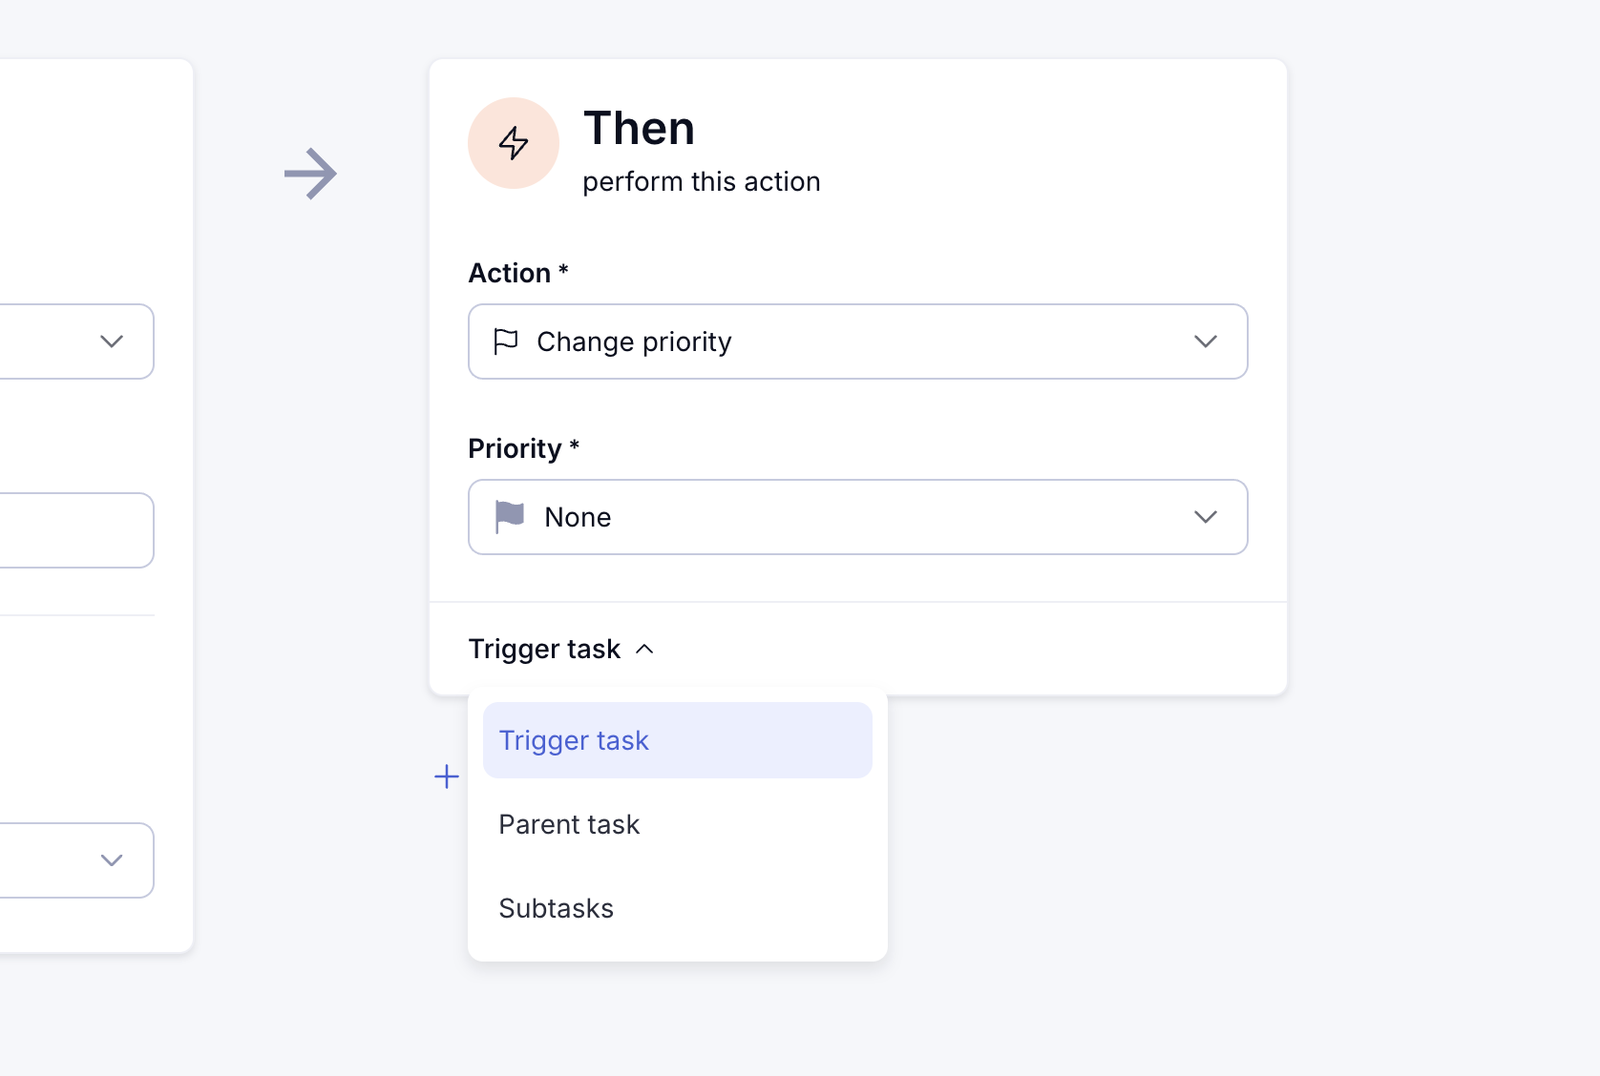Click the Trigger task label in card footer
Image resolution: width=1600 pixels, height=1076 pixels.
click(544, 650)
